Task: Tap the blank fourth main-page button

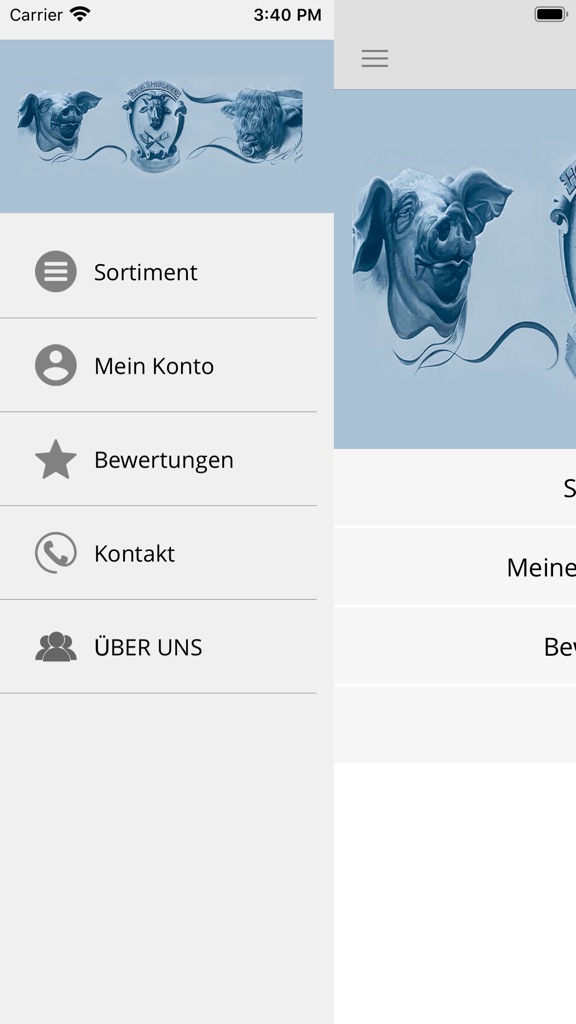Action: pyautogui.click(x=455, y=725)
